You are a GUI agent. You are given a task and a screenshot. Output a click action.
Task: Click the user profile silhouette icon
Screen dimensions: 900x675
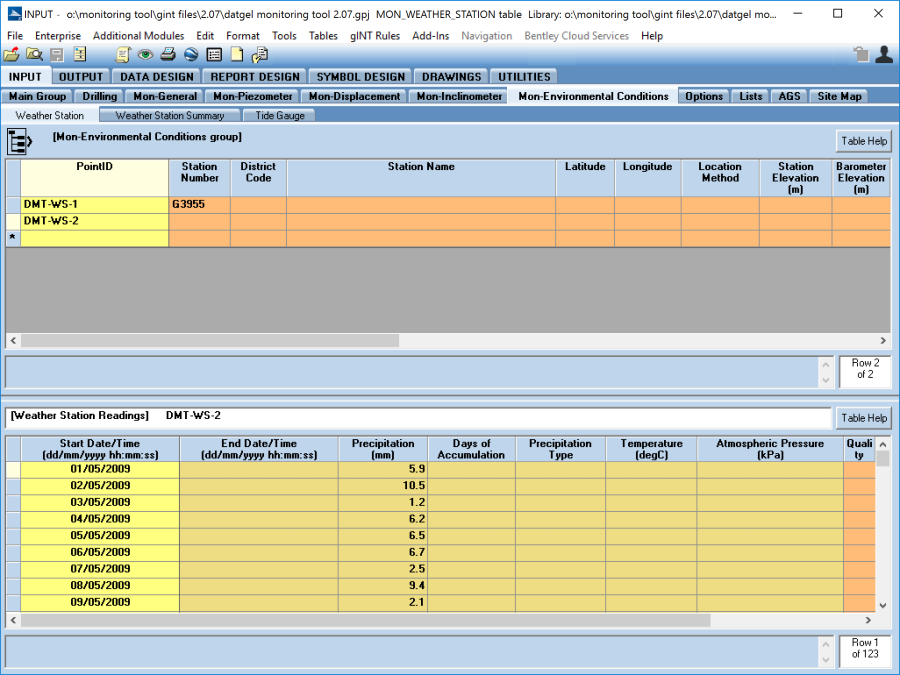pyautogui.click(x=883, y=55)
